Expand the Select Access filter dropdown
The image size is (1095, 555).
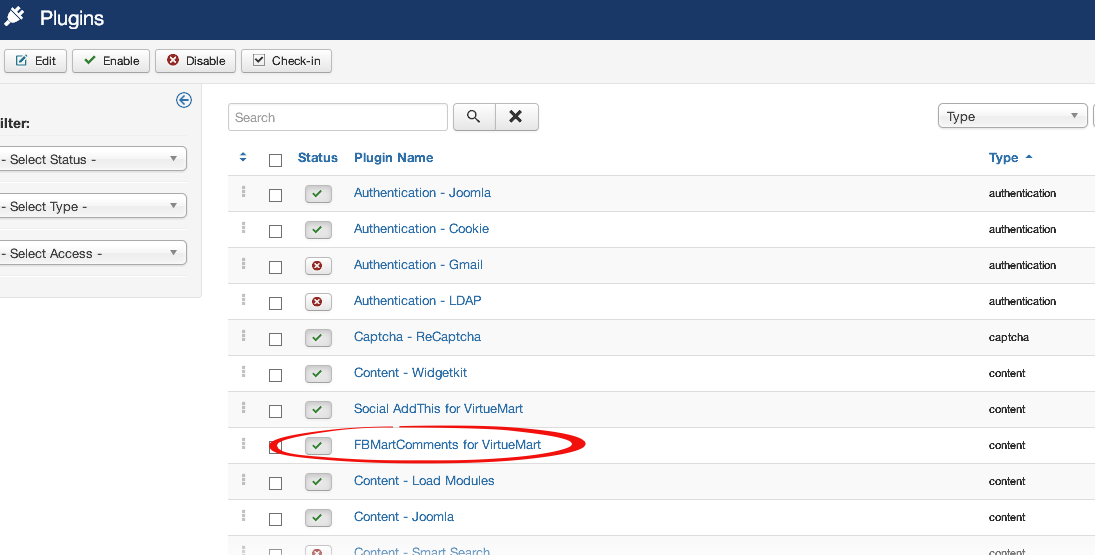tap(92, 254)
